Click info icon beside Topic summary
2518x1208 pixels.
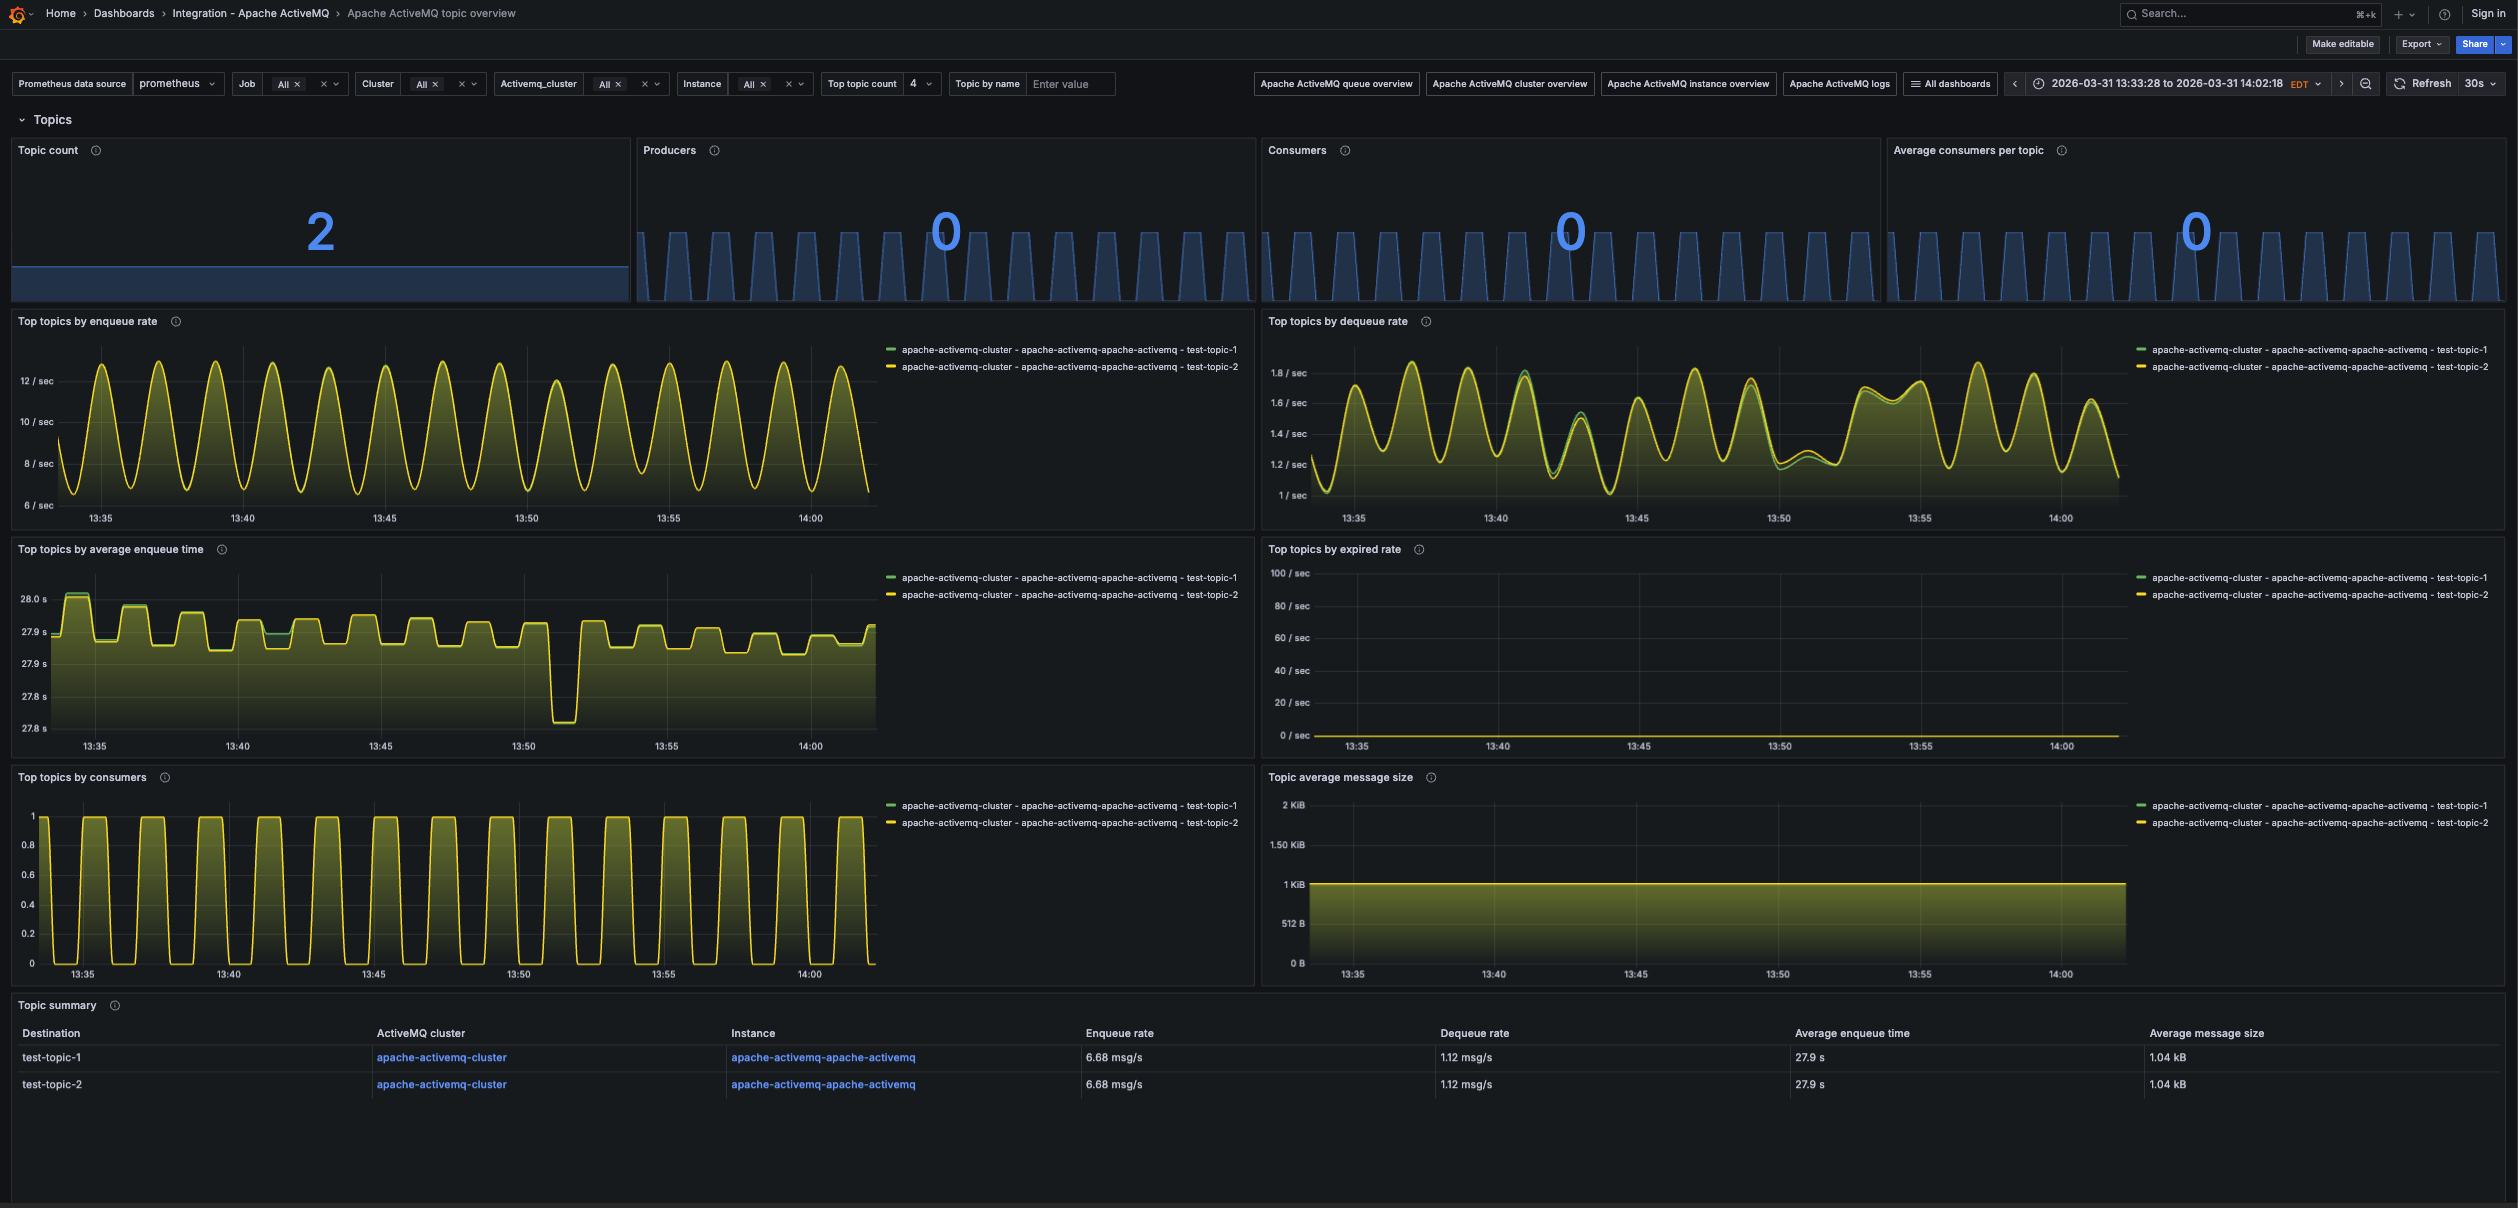[115, 1006]
